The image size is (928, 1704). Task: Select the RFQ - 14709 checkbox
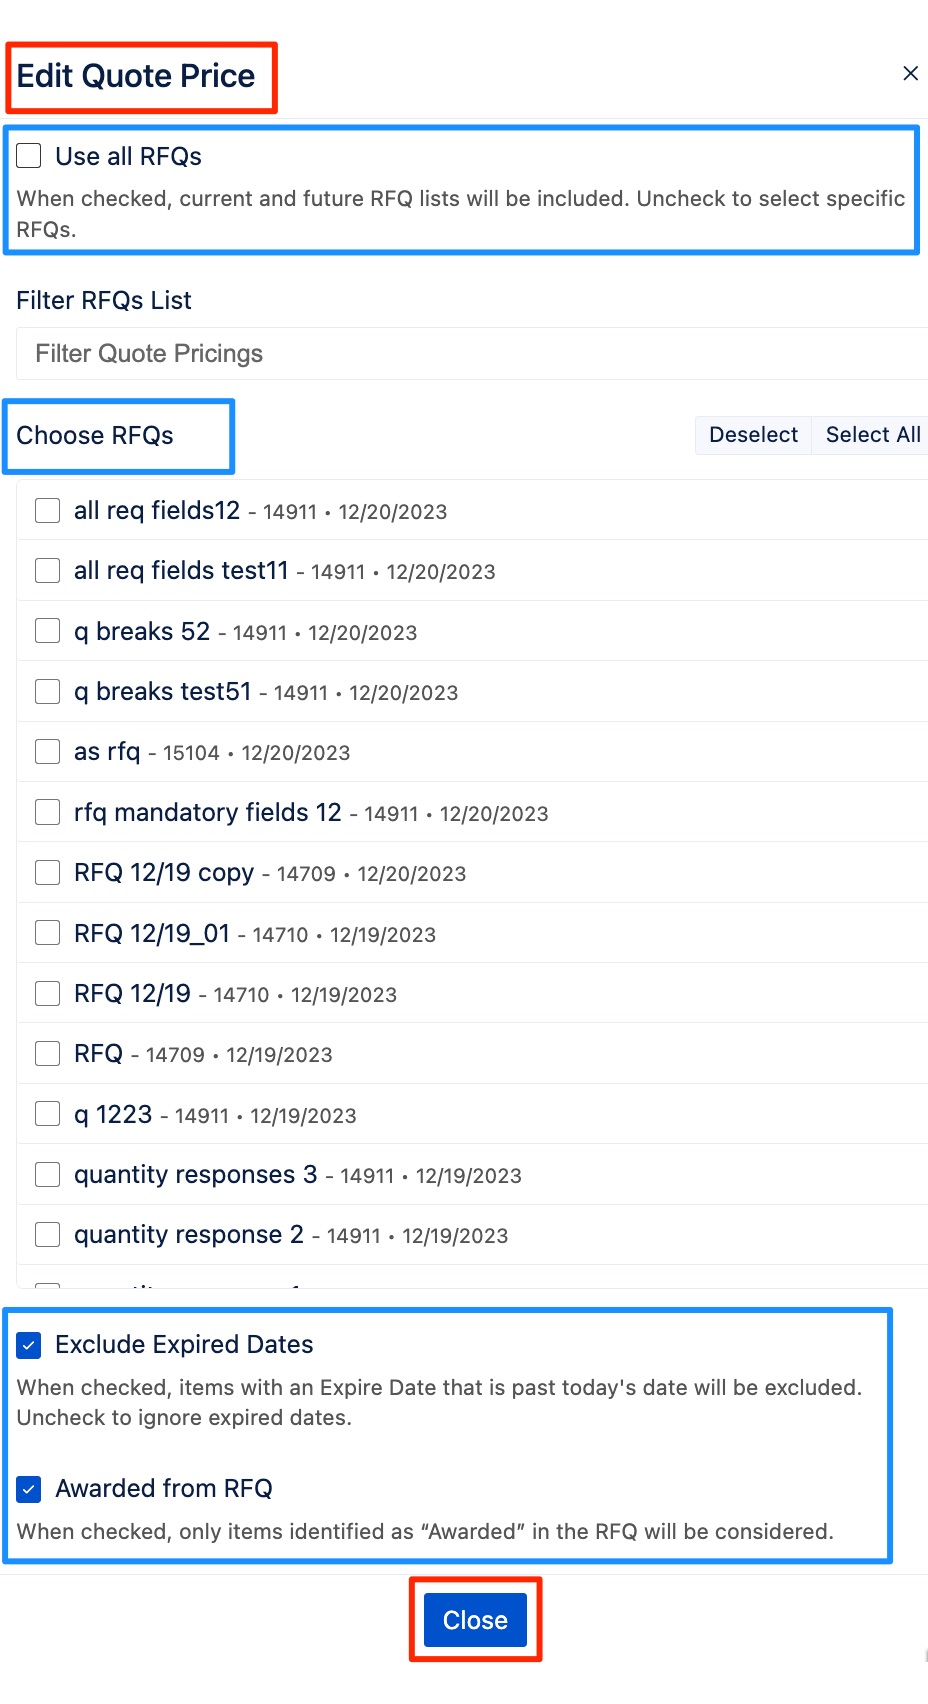[x=47, y=1054]
